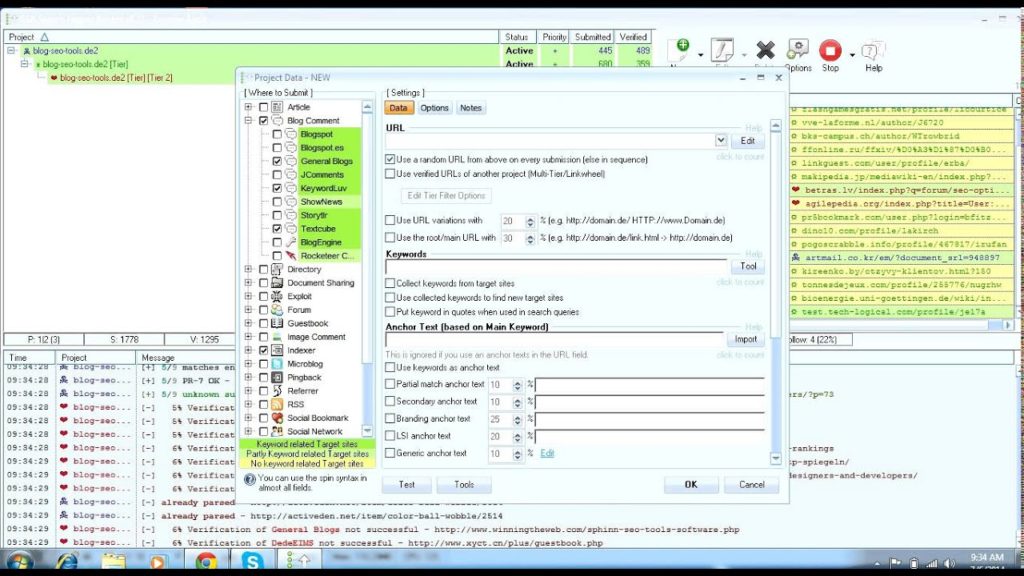The width and height of the screenshot is (1024, 576).
Task: Switch to the Options tab
Action: click(434, 108)
